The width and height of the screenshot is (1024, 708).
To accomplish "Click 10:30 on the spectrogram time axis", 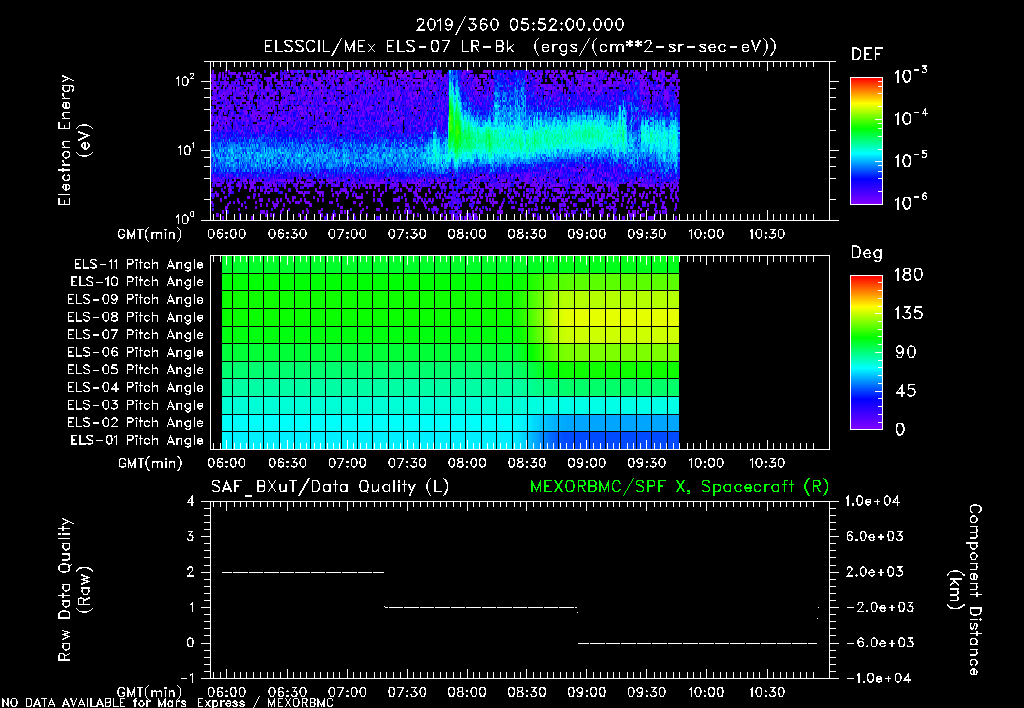I will 767,234.
